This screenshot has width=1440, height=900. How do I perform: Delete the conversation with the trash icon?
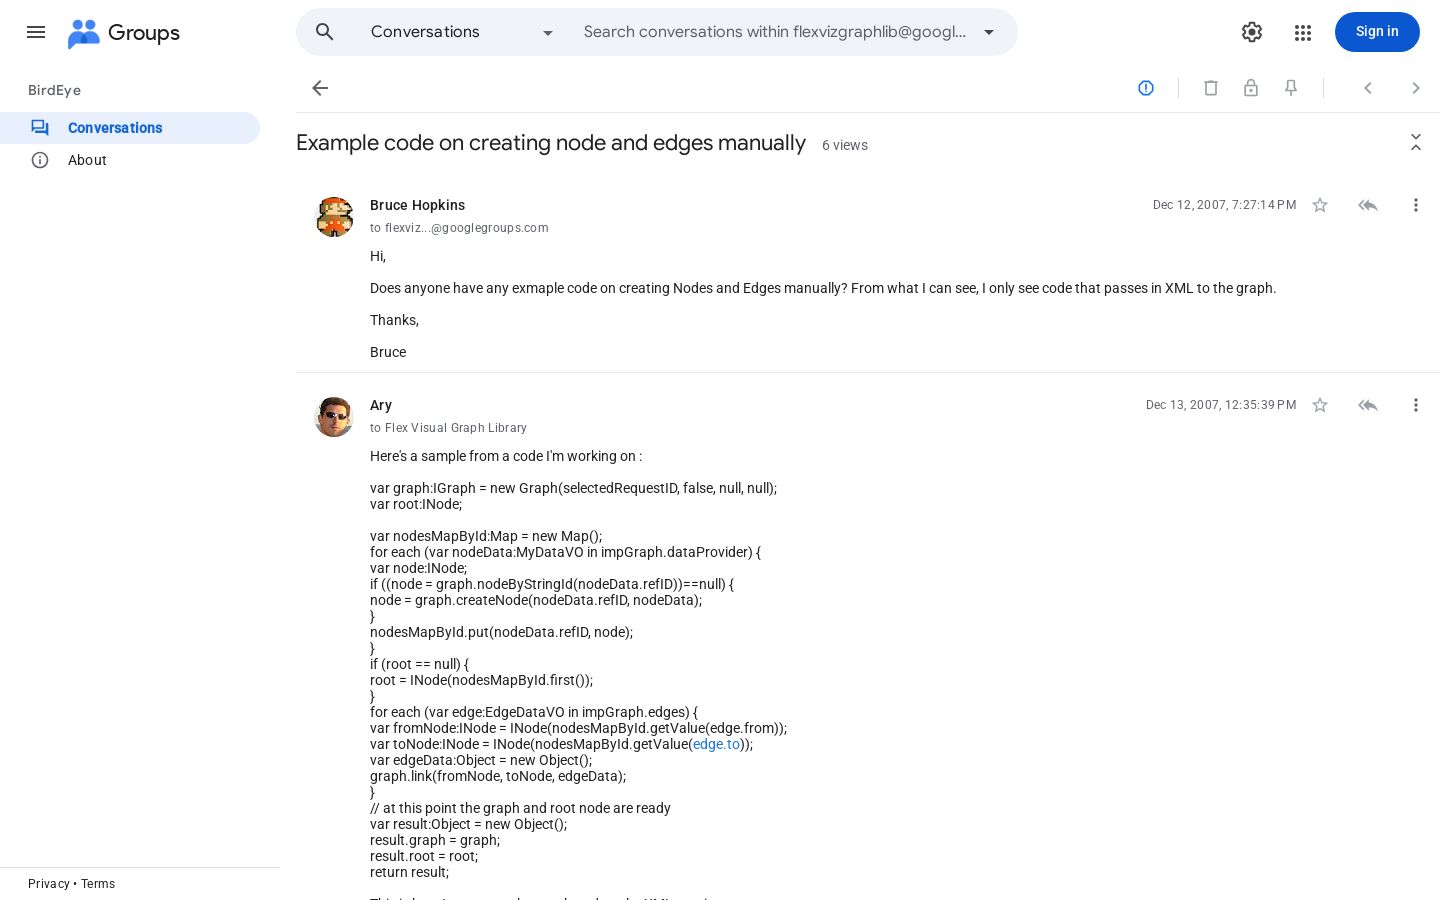(x=1211, y=88)
